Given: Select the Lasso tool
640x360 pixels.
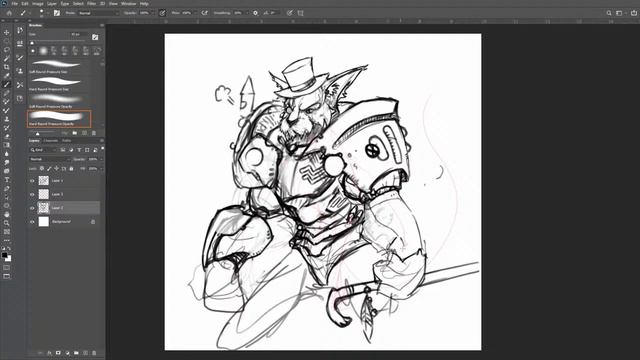Looking at the screenshot, I should (x=7, y=49).
